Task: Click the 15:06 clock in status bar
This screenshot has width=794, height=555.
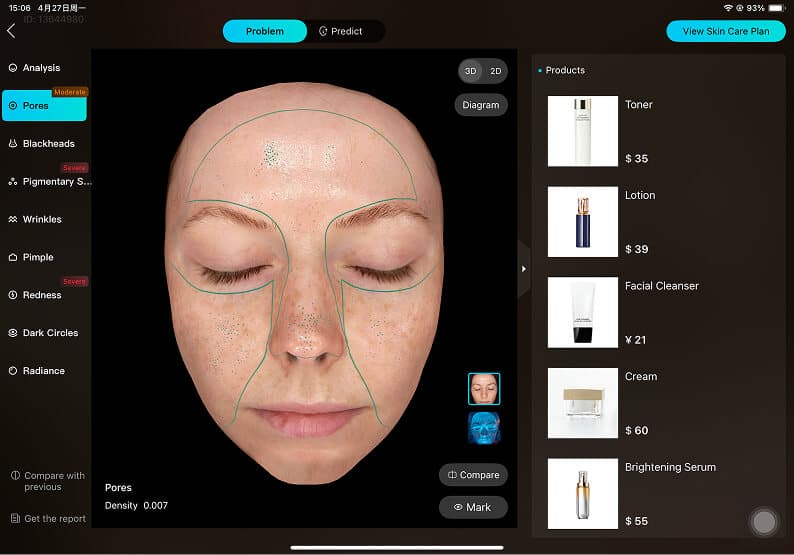Action: point(20,8)
